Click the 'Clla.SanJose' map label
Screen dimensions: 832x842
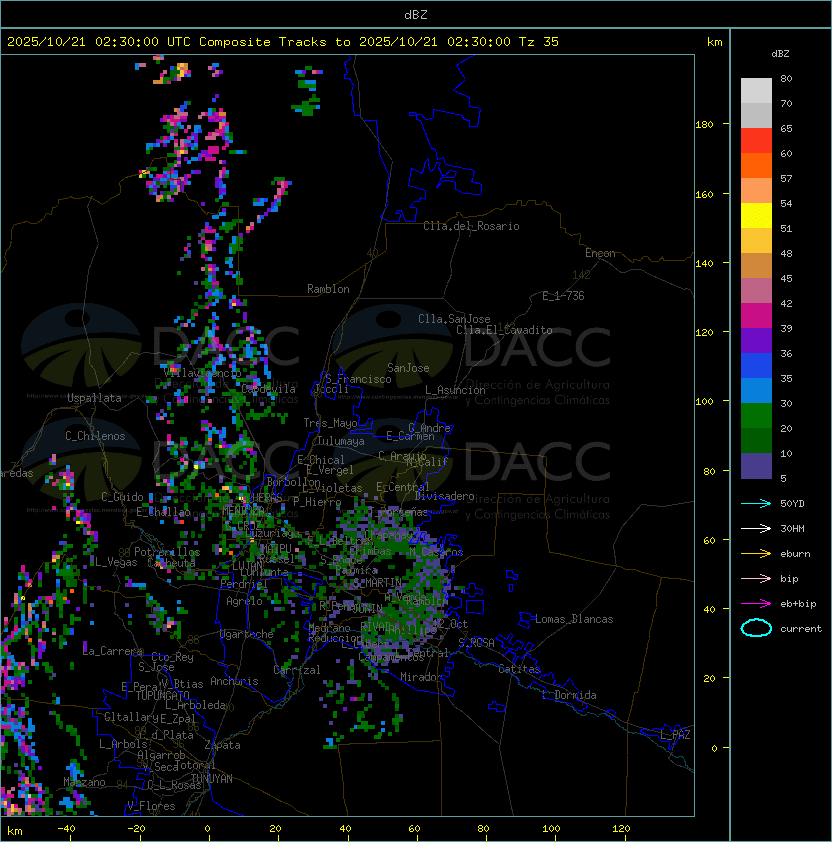454,319
